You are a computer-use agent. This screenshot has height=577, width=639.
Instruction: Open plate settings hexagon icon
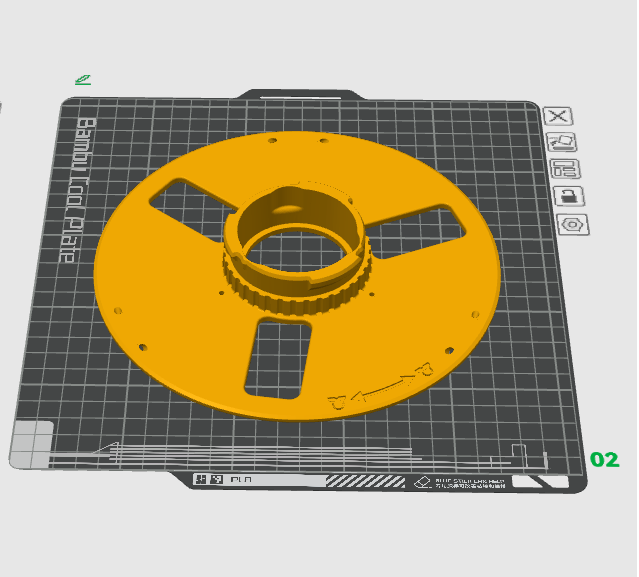click(573, 224)
